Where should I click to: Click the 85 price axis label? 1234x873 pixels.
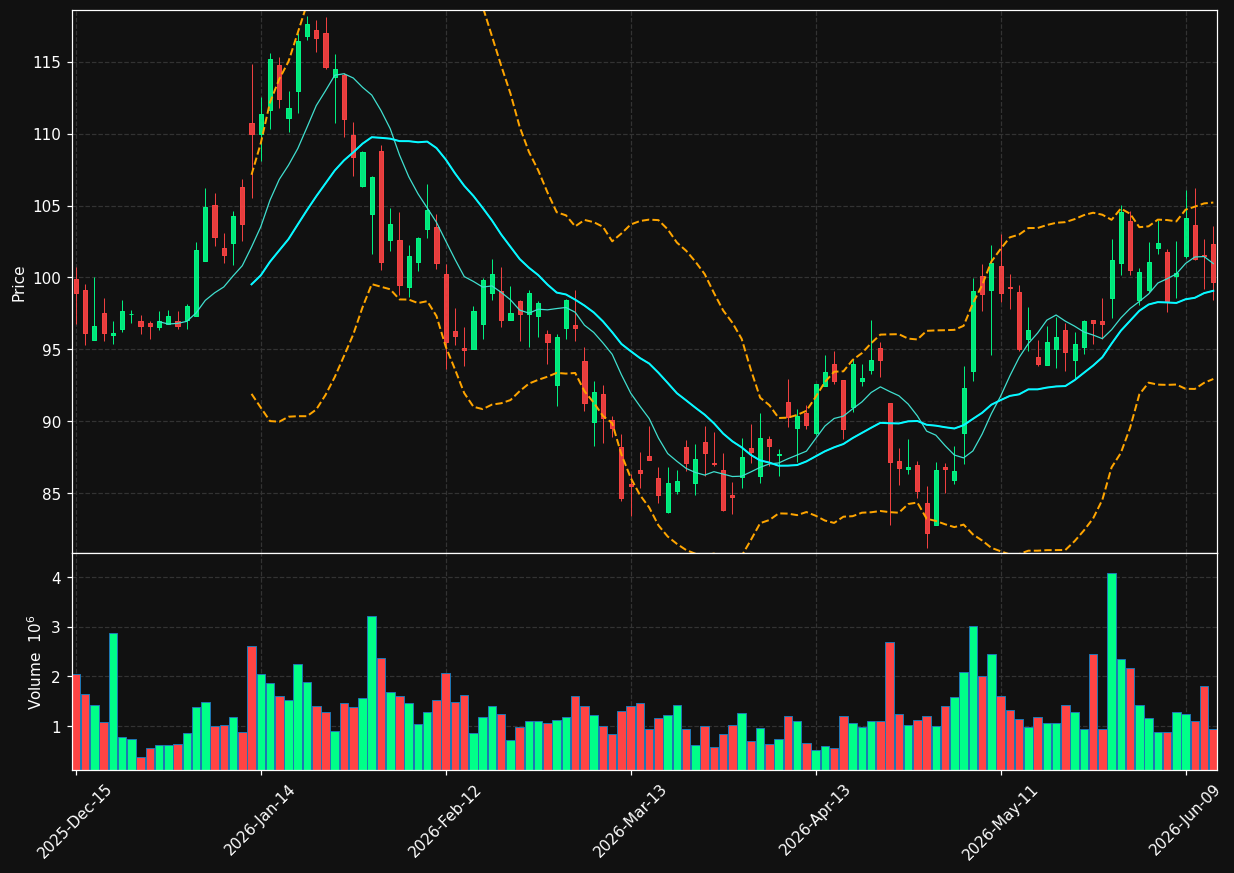click(53, 494)
